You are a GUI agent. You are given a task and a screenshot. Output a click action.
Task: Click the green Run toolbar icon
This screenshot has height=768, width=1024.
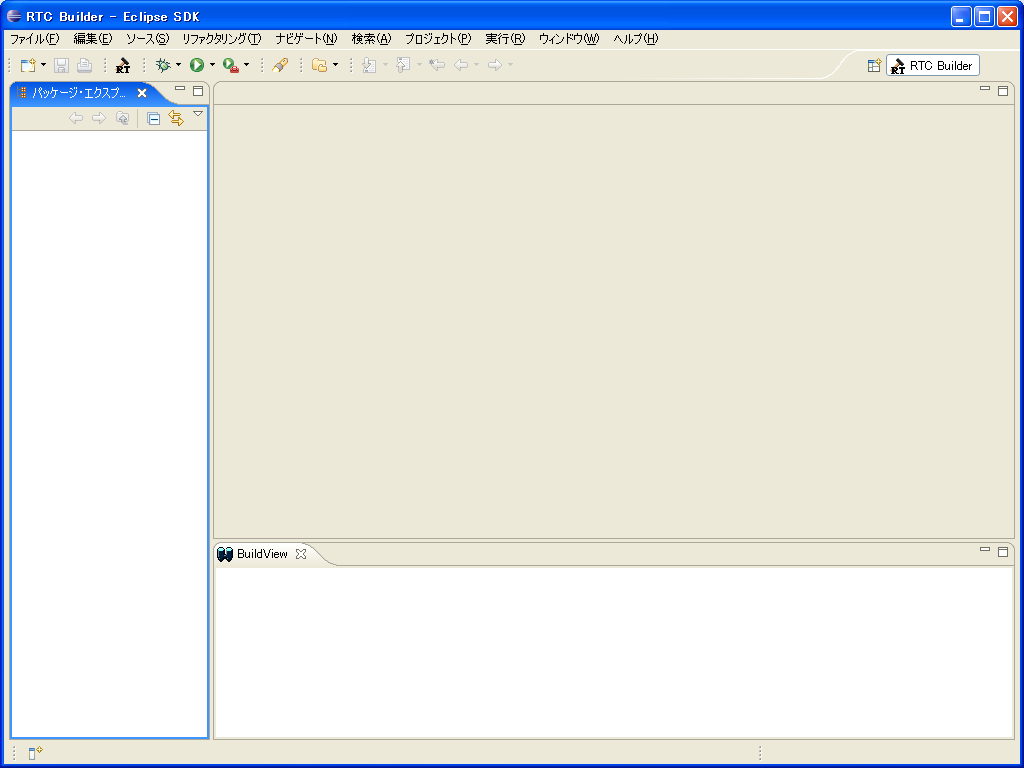coord(196,65)
